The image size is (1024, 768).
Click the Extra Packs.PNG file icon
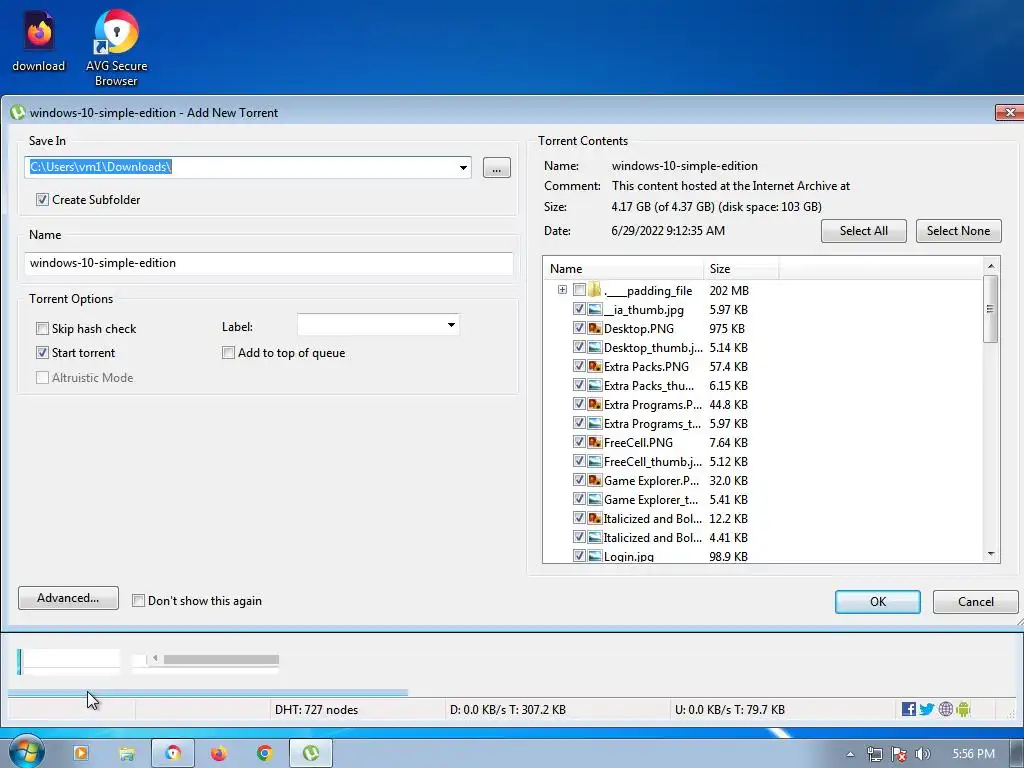pos(594,366)
